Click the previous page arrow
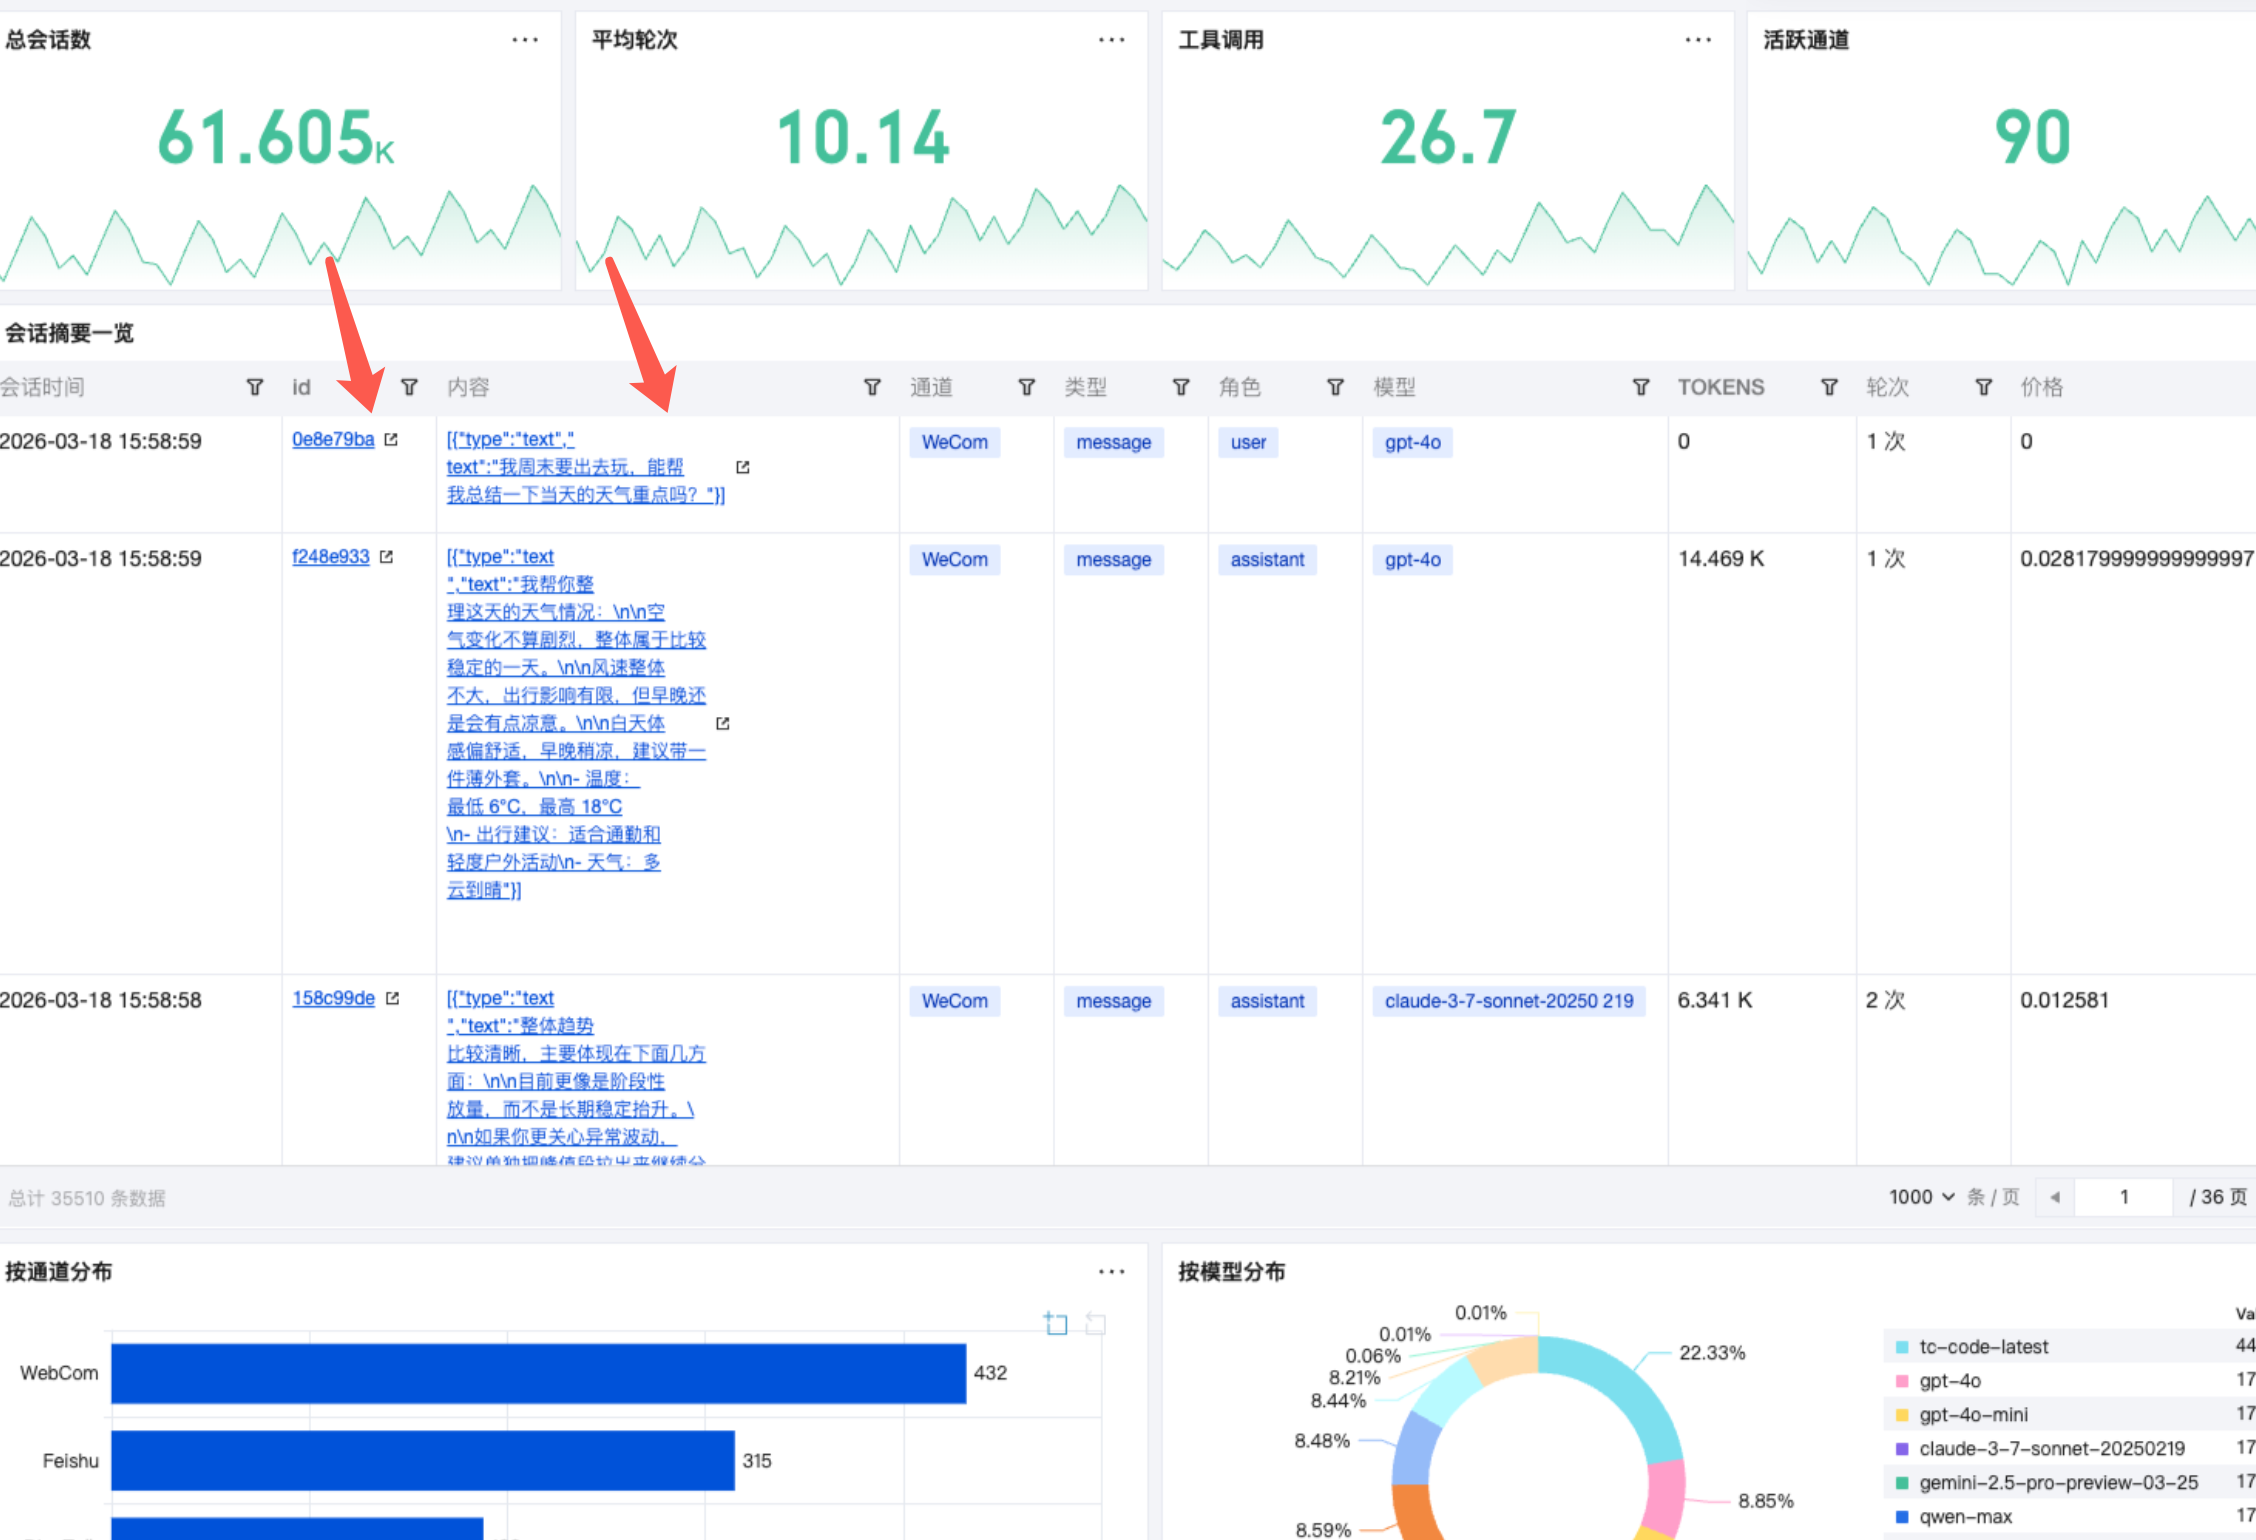The height and width of the screenshot is (1540, 2256). [2055, 1197]
